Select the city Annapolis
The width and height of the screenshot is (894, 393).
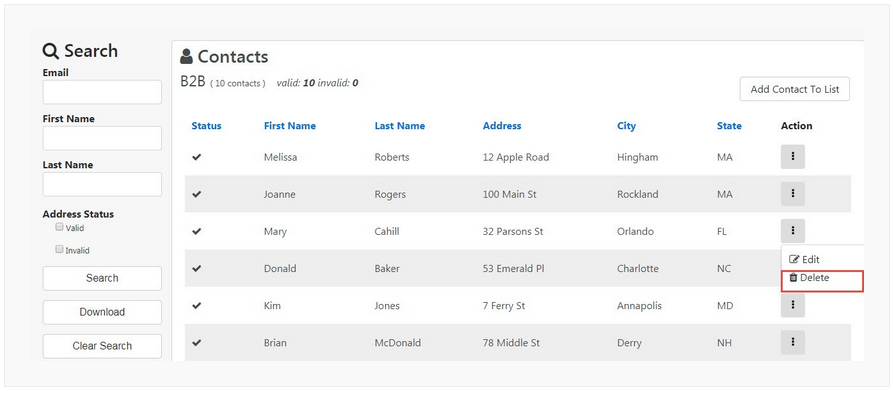tap(639, 306)
